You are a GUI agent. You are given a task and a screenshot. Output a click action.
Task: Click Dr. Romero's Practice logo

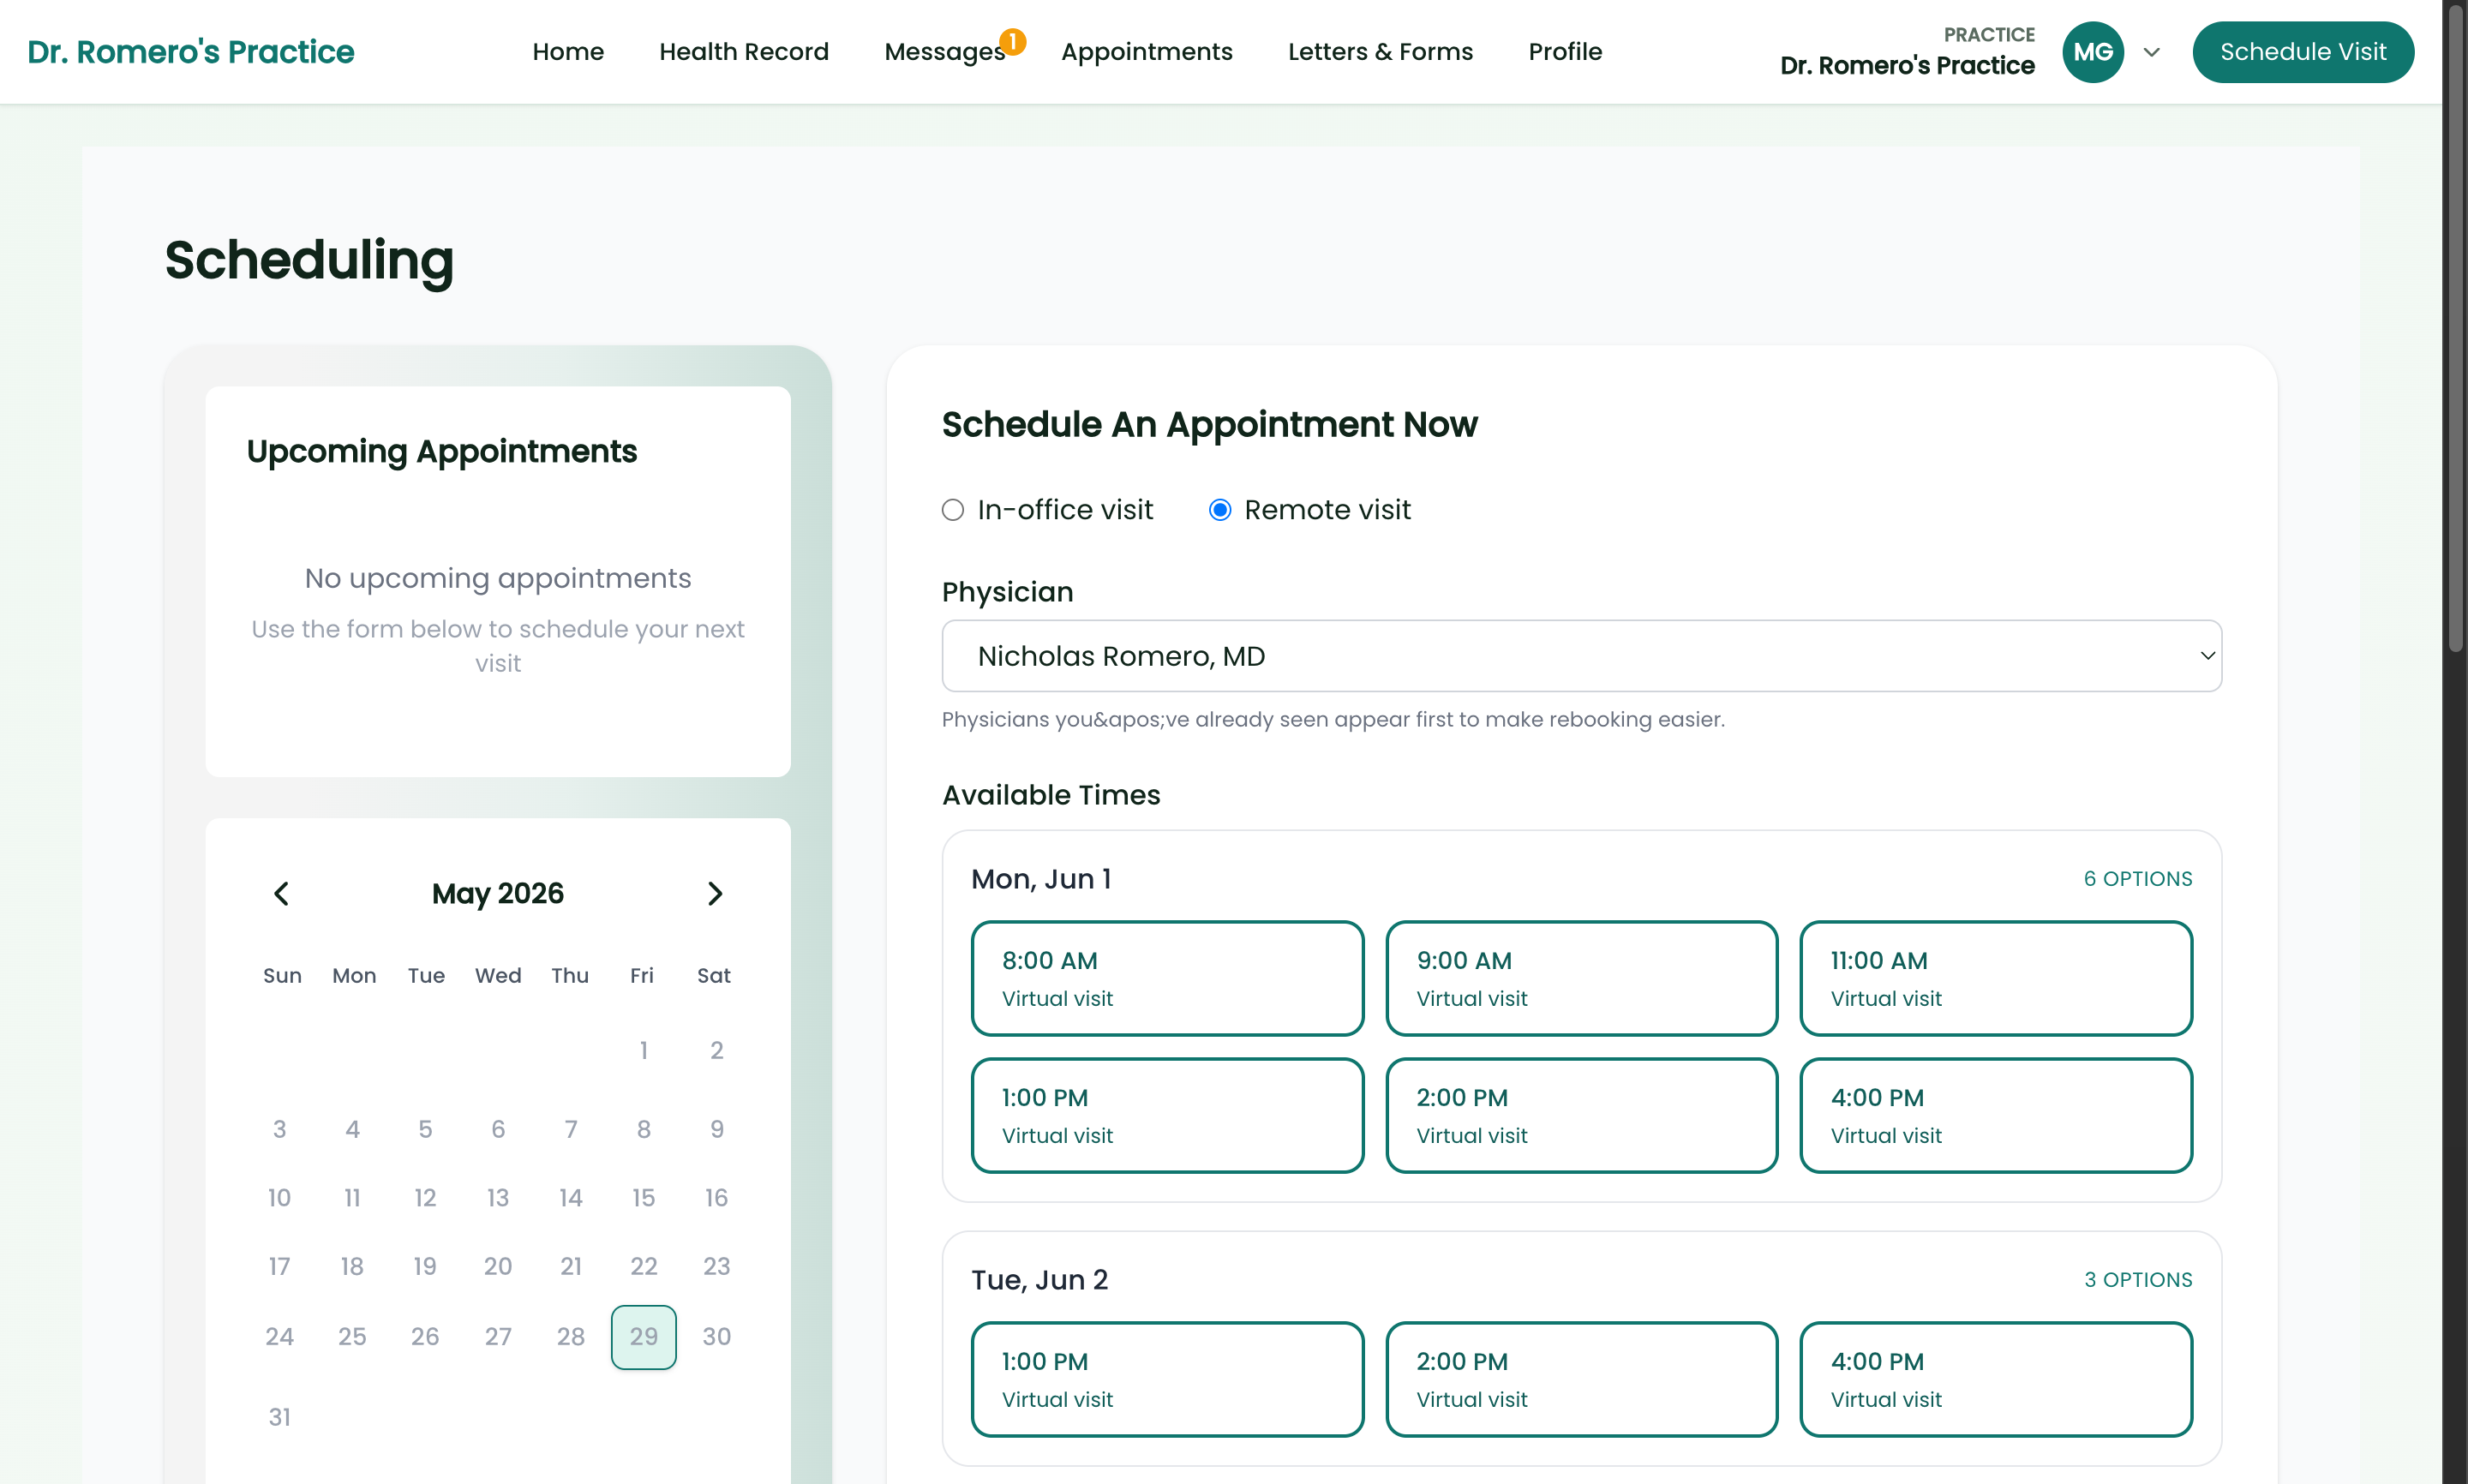[190, 52]
